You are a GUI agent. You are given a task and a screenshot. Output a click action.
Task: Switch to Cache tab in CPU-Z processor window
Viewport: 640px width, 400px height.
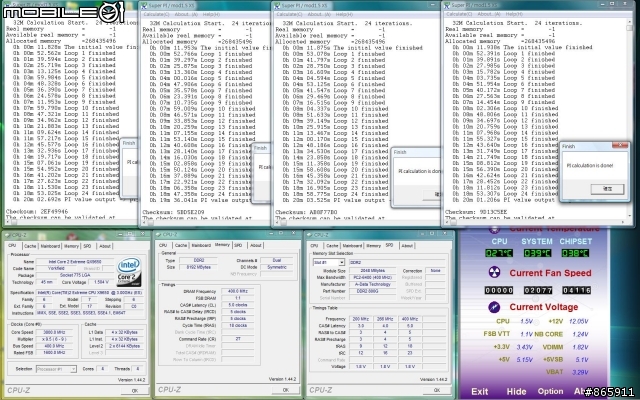tap(30, 246)
